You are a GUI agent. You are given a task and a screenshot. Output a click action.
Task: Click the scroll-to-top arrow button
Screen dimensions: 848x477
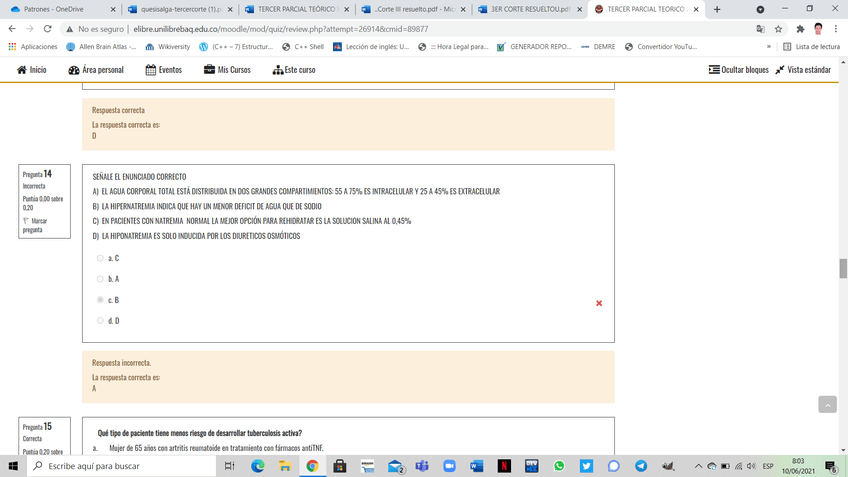tap(827, 405)
